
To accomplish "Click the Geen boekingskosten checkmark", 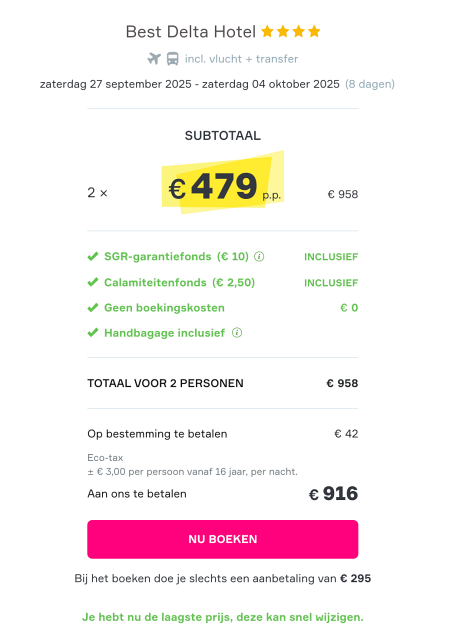I will click(93, 308).
